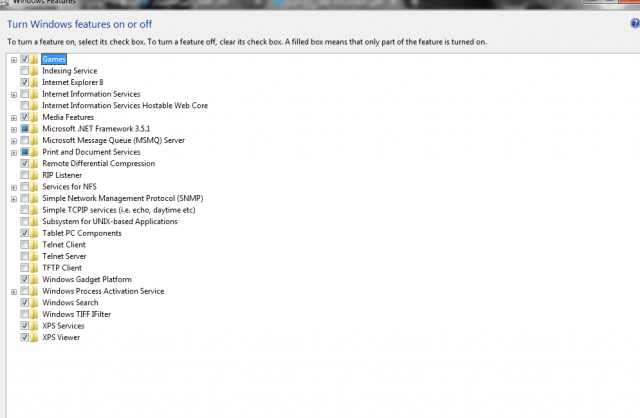Image resolution: width=640 pixels, height=418 pixels.
Task: Click the Windows Search folder icon
Action: [34, 302]
